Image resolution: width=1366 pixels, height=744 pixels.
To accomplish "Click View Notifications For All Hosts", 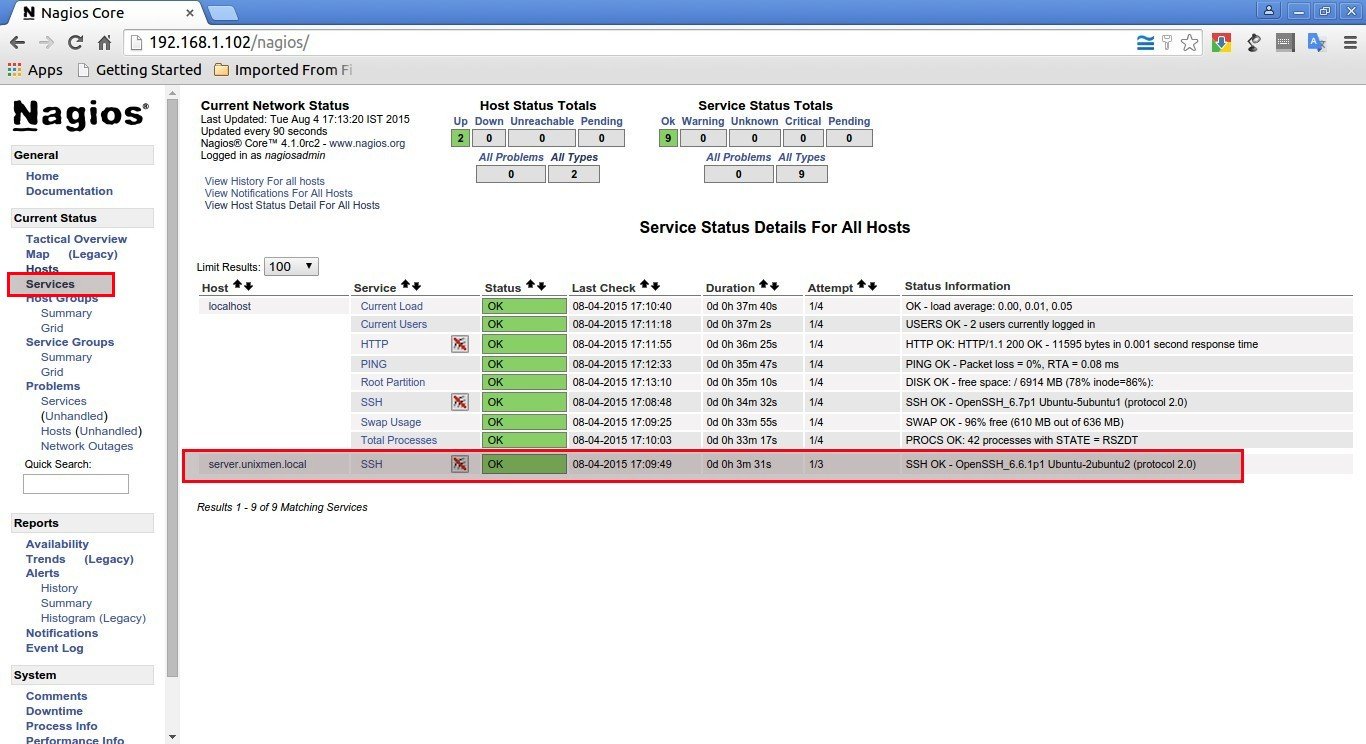I will (278, 193).
